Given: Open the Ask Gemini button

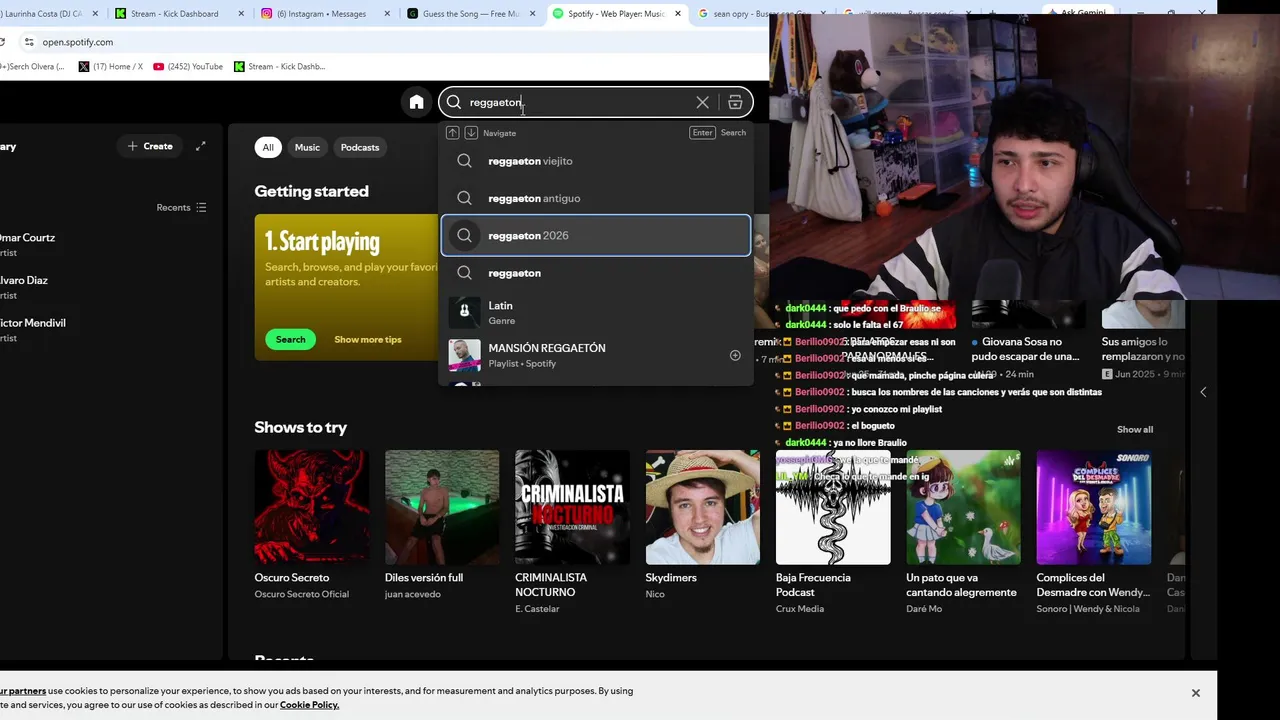Looking at the screenshot, I should pos(1078,13).
